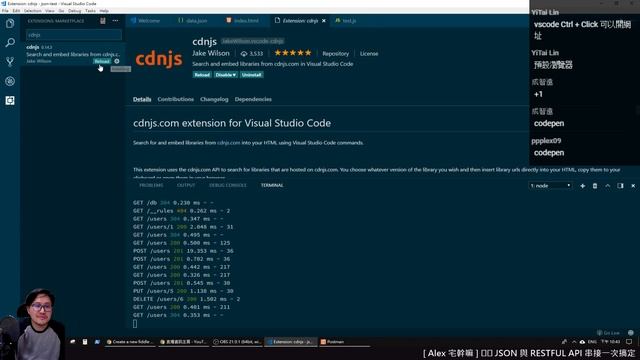Open the Source Control view icon
This screenshot has width=640, height=360.
[10, 62]
